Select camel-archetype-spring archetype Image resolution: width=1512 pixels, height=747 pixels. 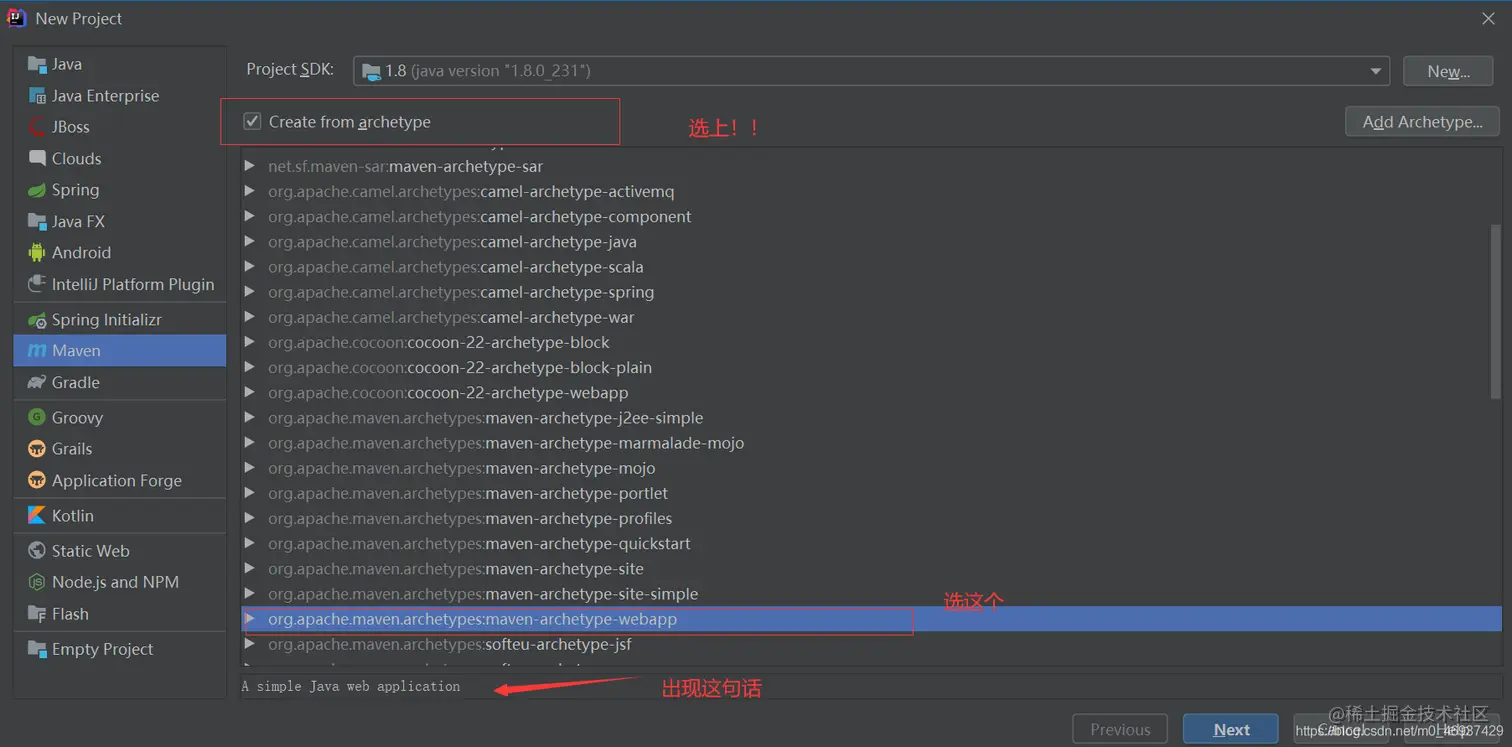coord(870,292)
